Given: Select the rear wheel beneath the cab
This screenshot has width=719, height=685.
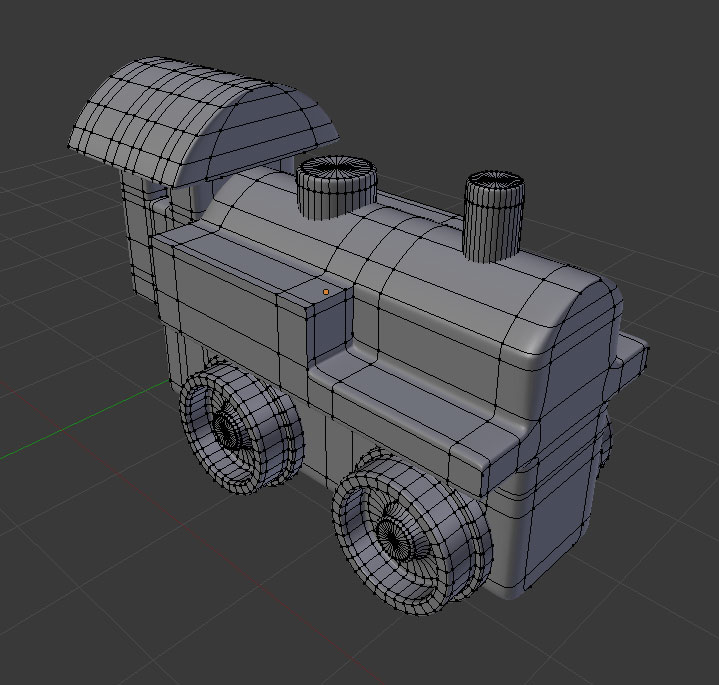Looking at the screenshot, I should pos(240,429).
